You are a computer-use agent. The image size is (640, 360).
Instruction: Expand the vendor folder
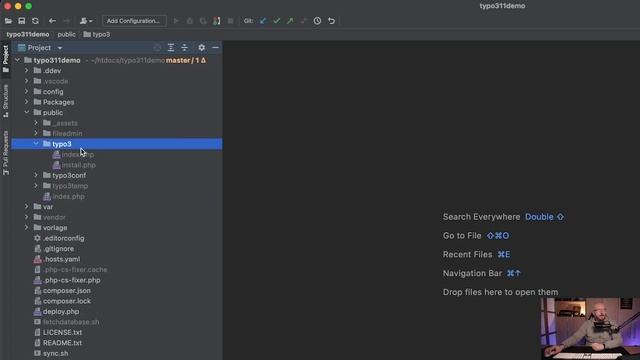coord(27,217)
